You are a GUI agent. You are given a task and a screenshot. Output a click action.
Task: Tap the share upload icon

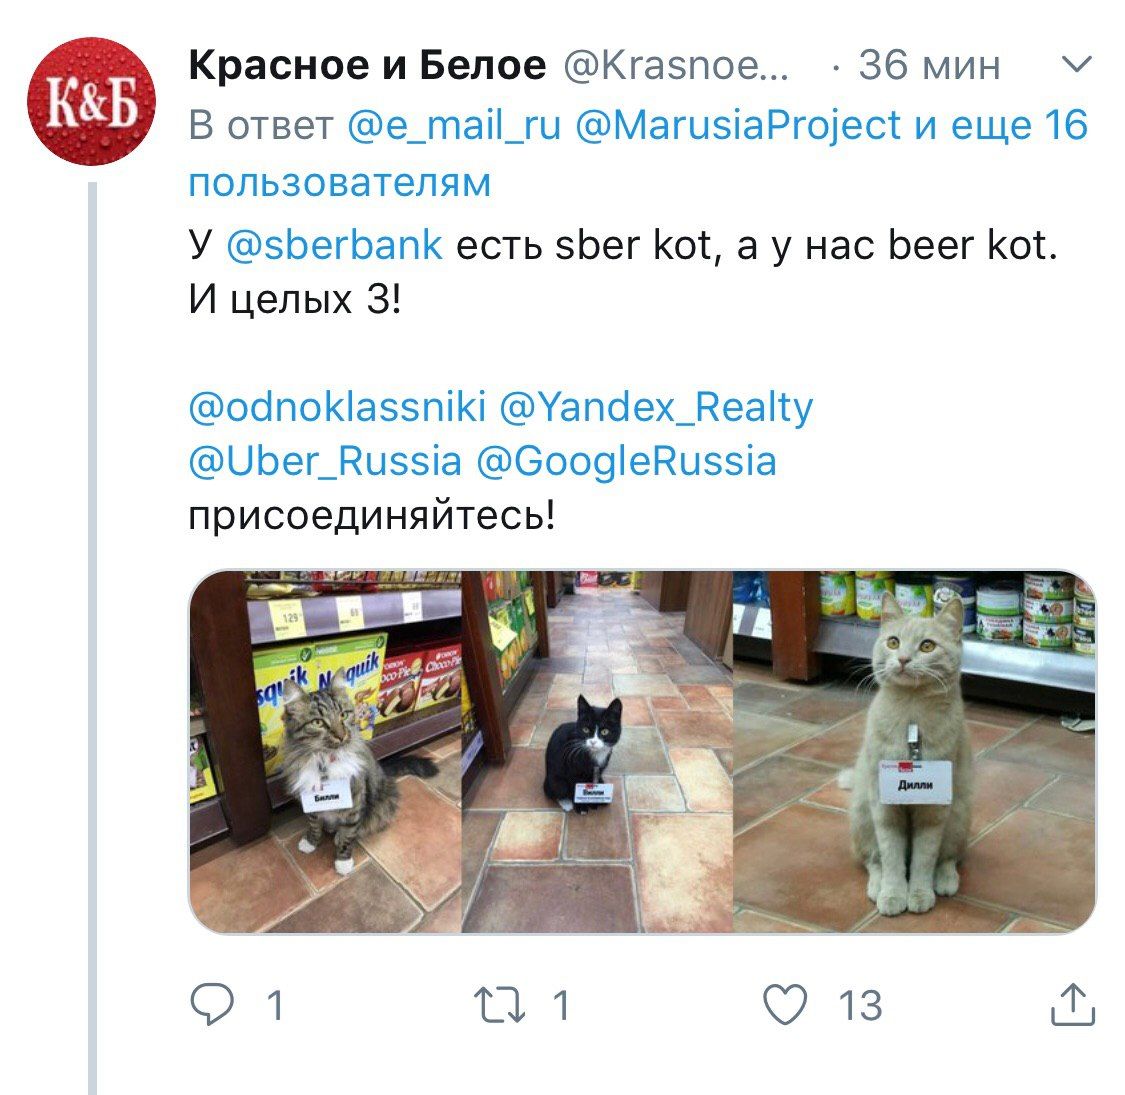(x=1073, y=1004)
